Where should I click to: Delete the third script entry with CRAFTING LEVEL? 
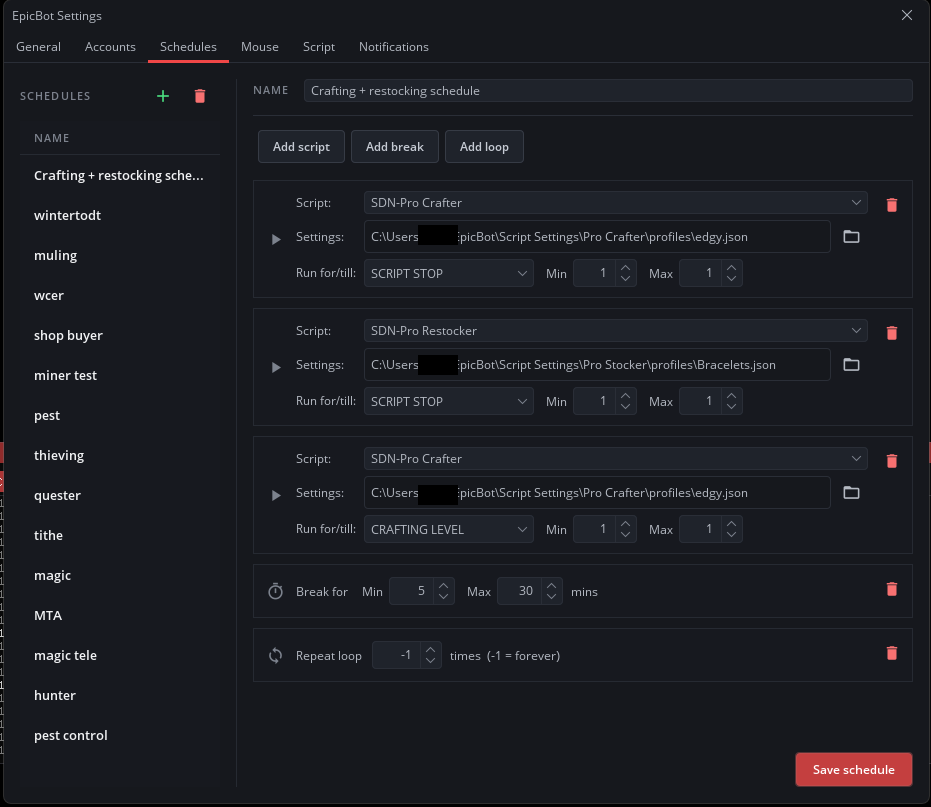coord(891,461)
